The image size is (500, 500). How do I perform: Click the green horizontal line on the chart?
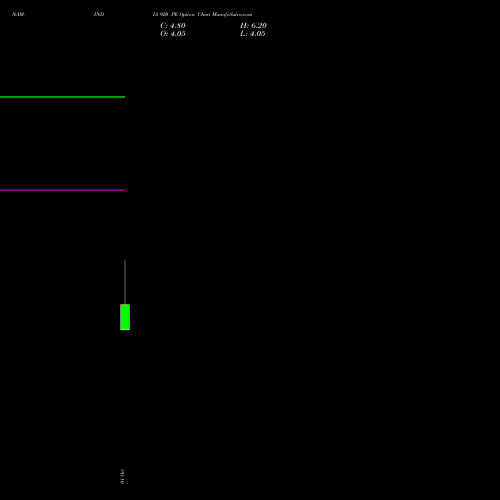pos(62,97)
